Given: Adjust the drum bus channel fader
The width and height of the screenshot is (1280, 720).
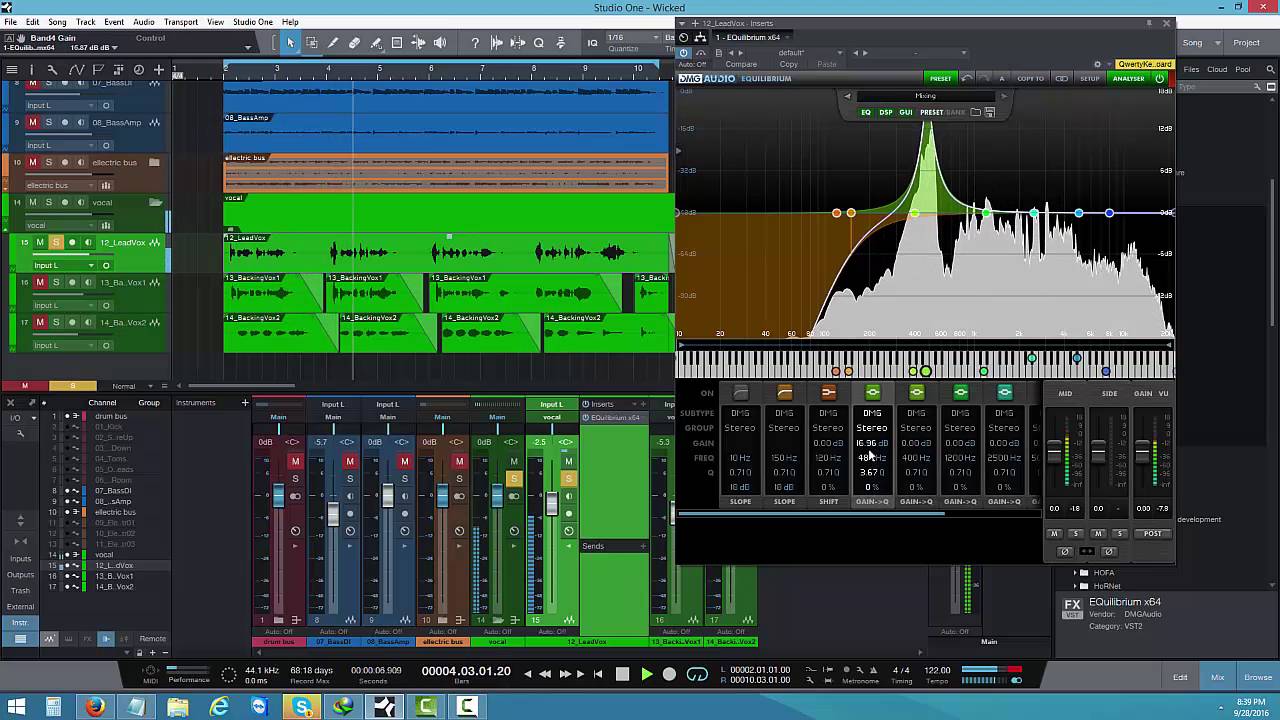Looking at the screenshot, I should click(278, 496).
